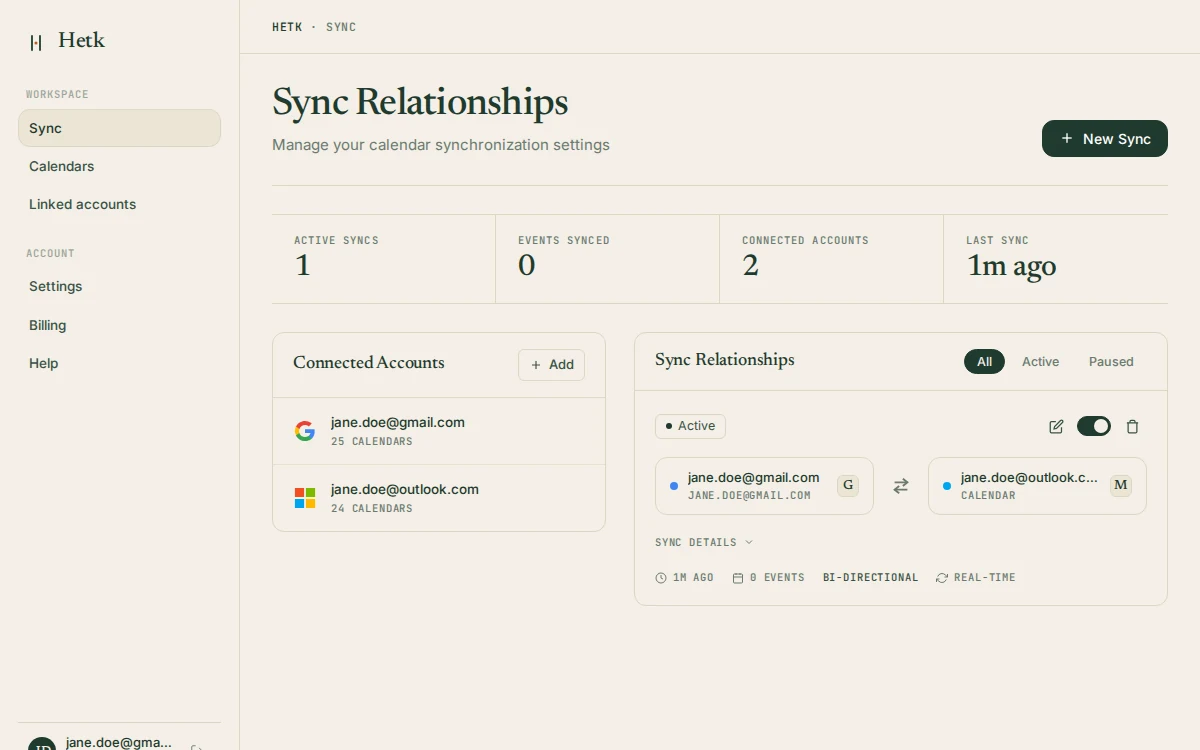Expand the SYNC DETAILS section
1200x750 pixels.
point(704,542)
